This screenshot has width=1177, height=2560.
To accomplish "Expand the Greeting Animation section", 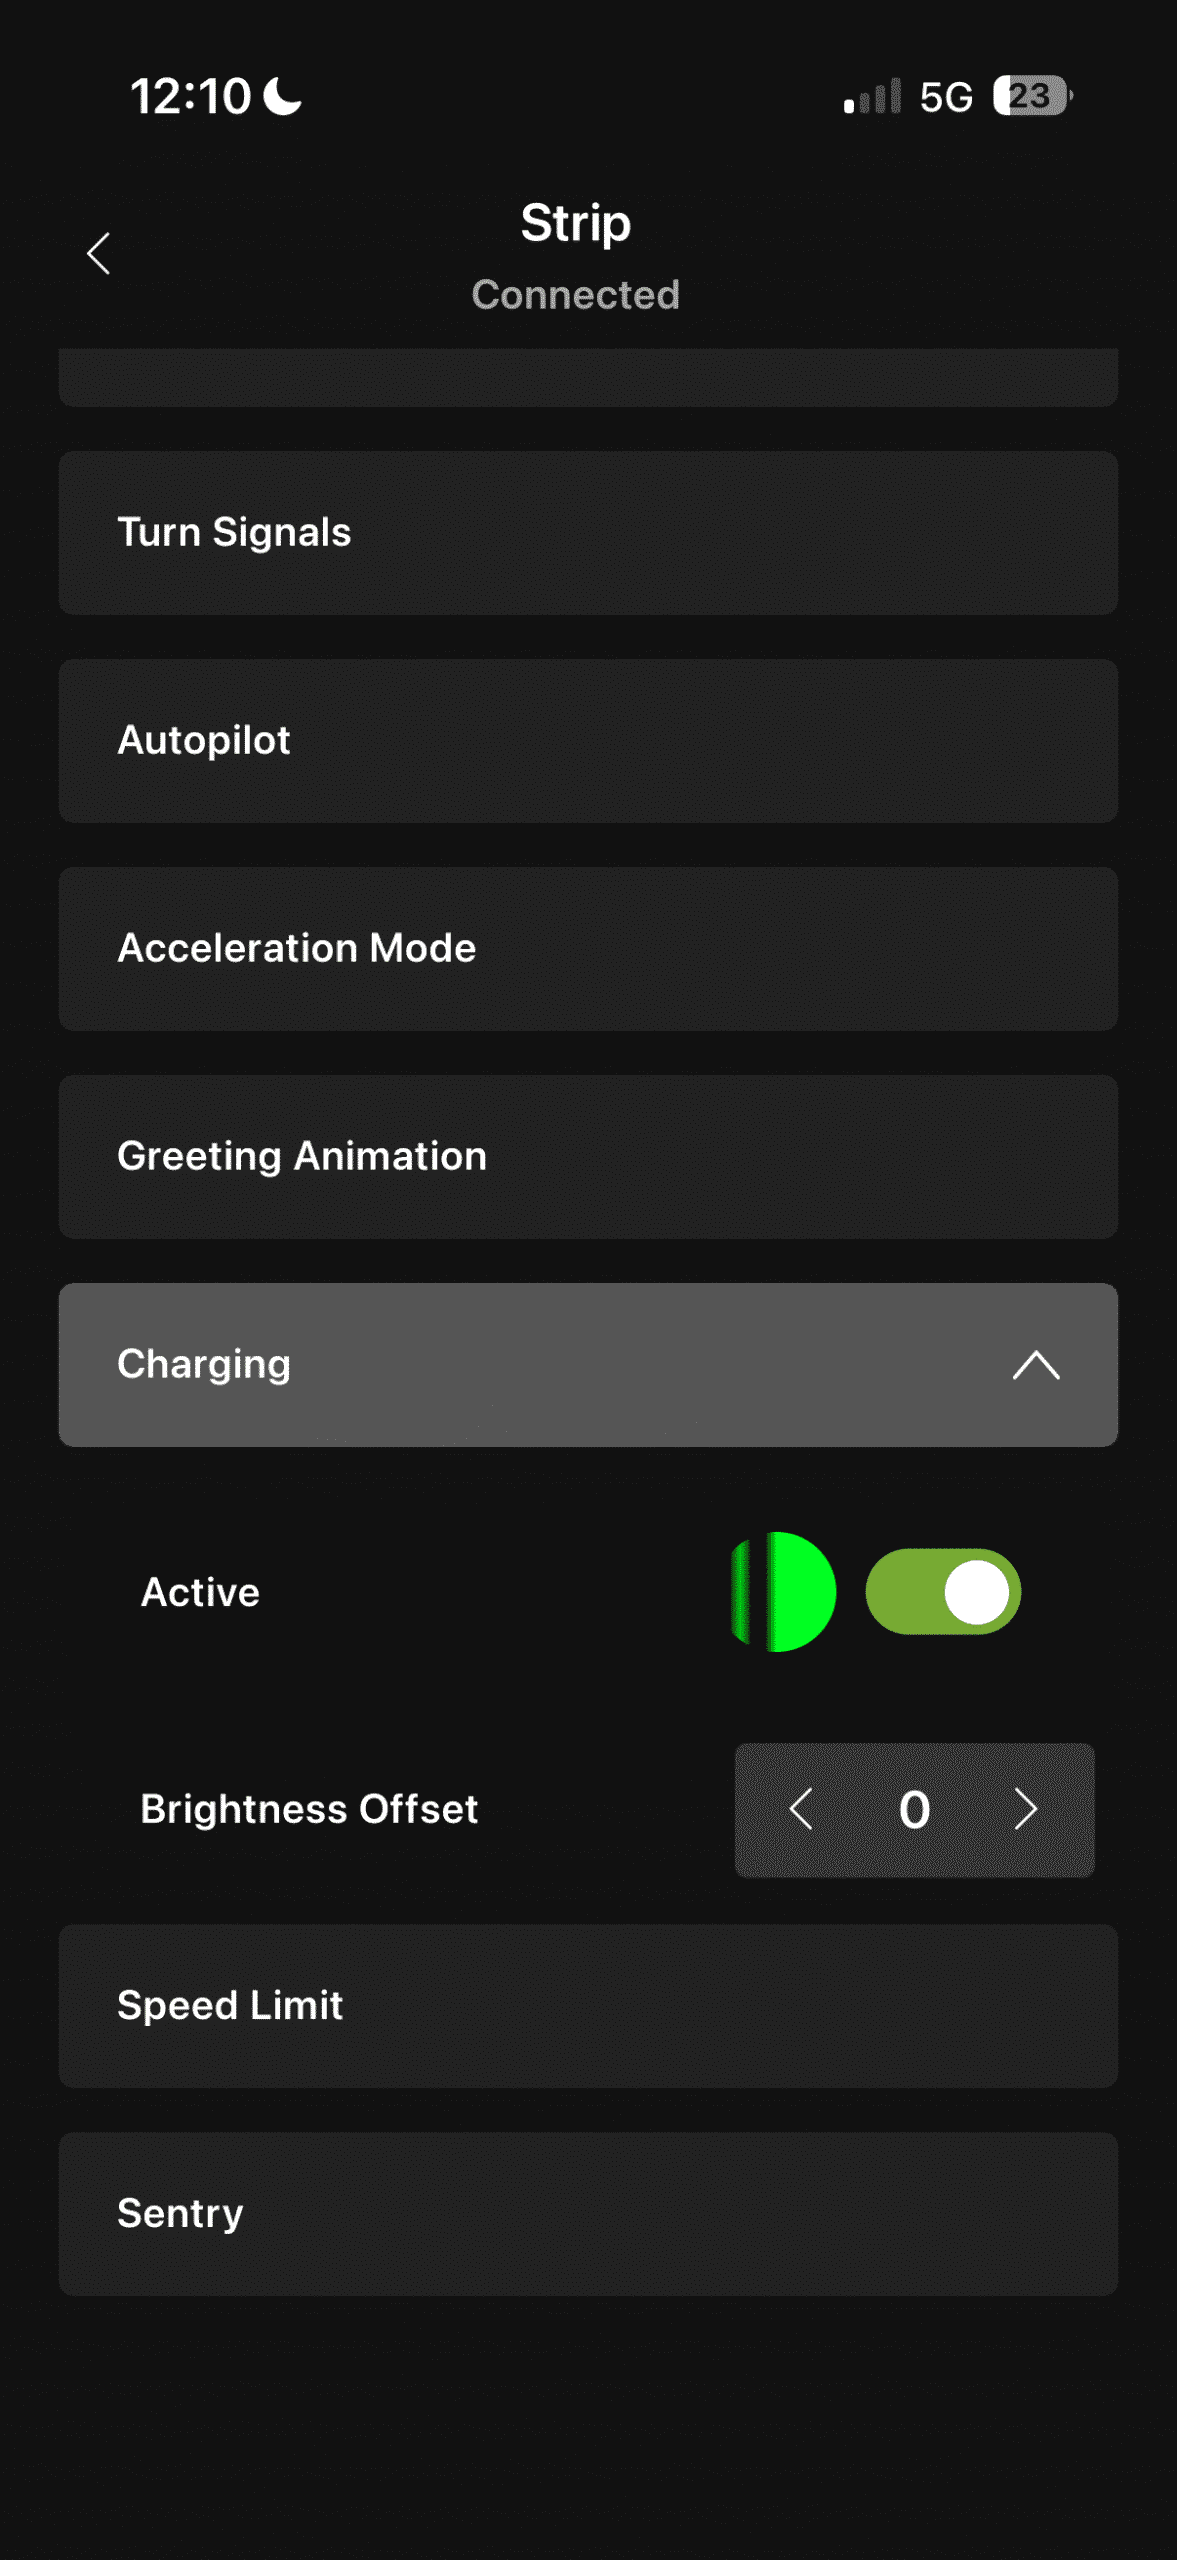I will pos(588,1157).
